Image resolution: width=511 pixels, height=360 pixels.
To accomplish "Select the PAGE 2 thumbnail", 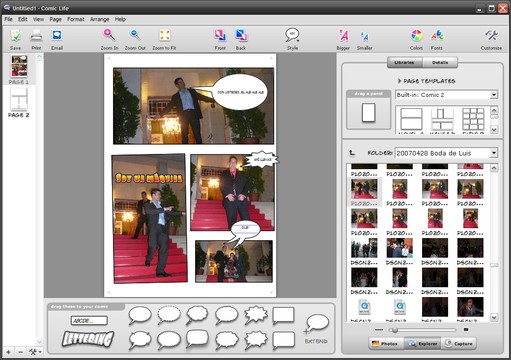I will click(x=19, y=103).
